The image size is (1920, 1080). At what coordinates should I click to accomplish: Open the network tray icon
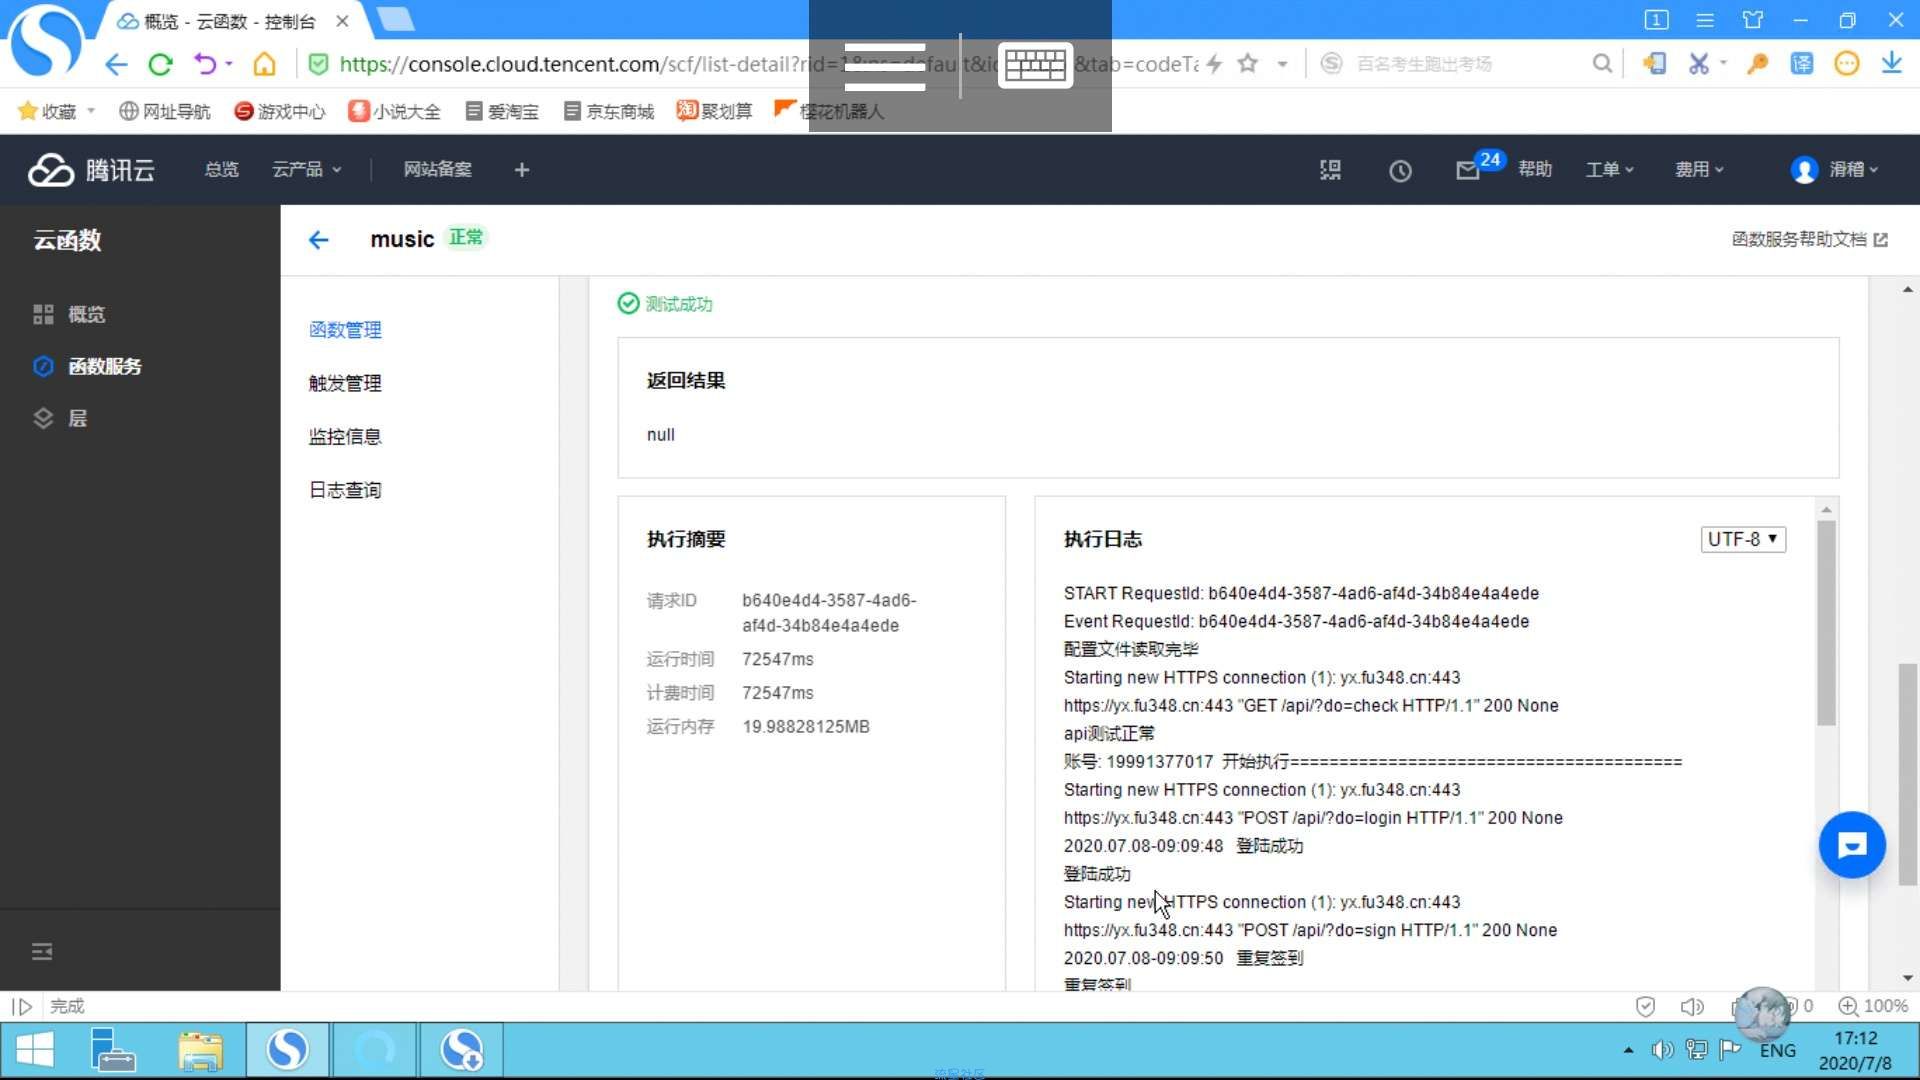(1696, 1050)
